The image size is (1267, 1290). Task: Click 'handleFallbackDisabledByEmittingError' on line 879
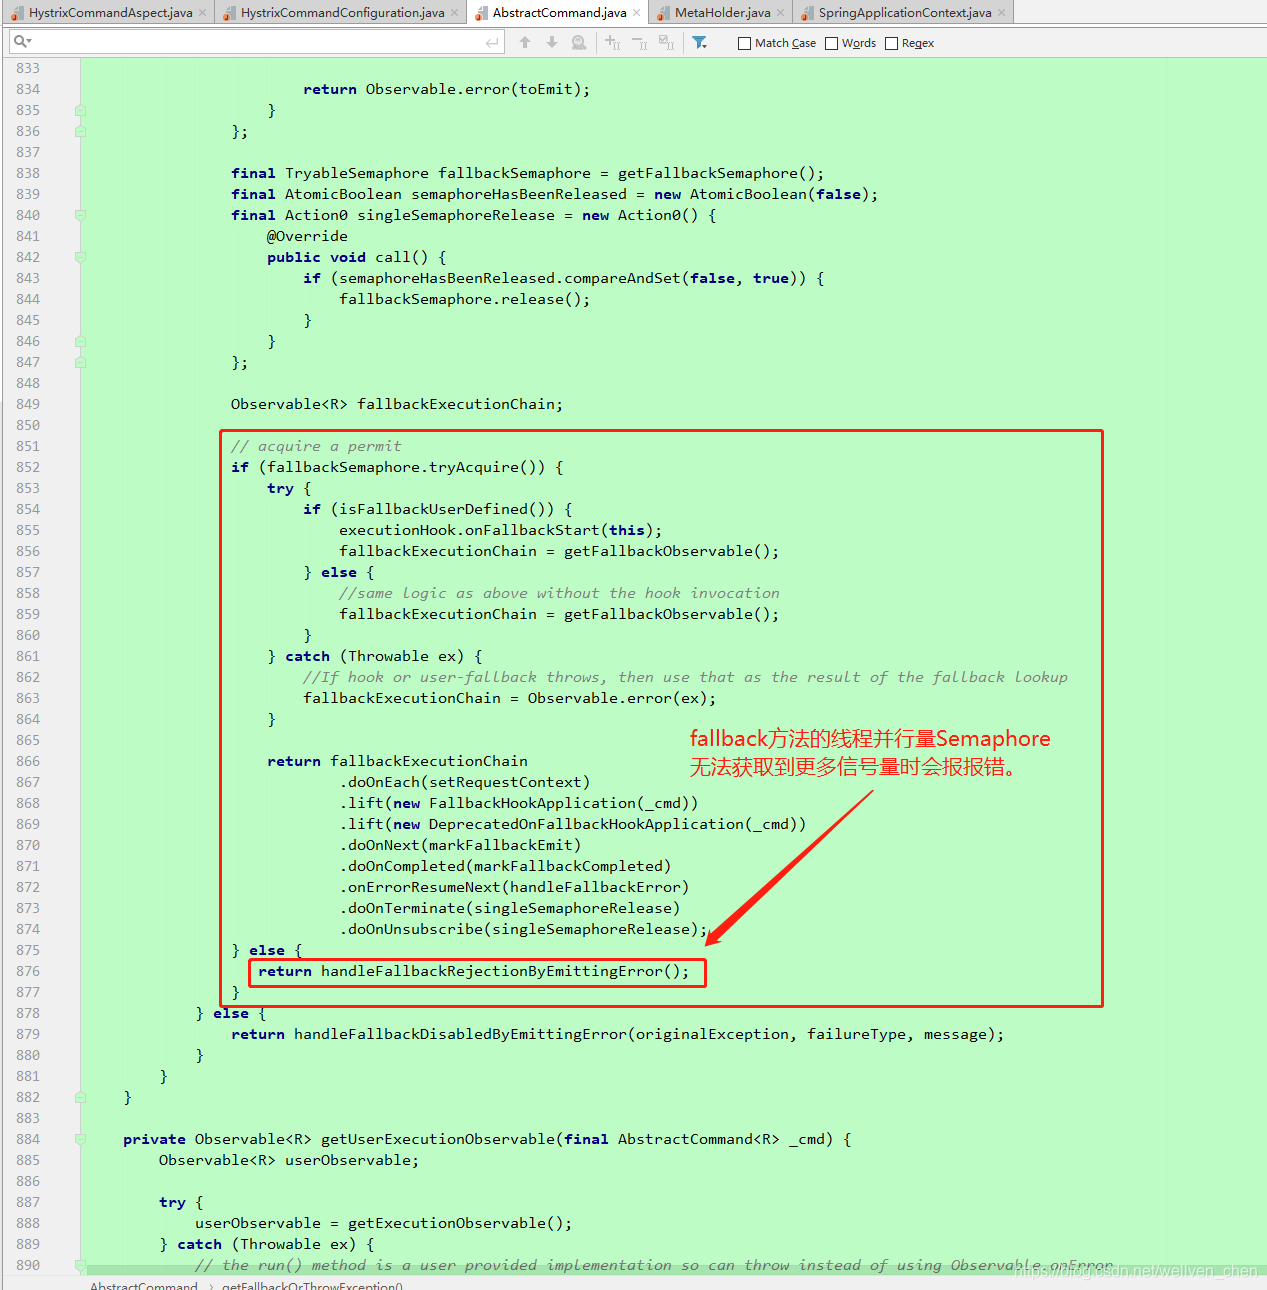pyautogui.click(x=461, y=1034)
